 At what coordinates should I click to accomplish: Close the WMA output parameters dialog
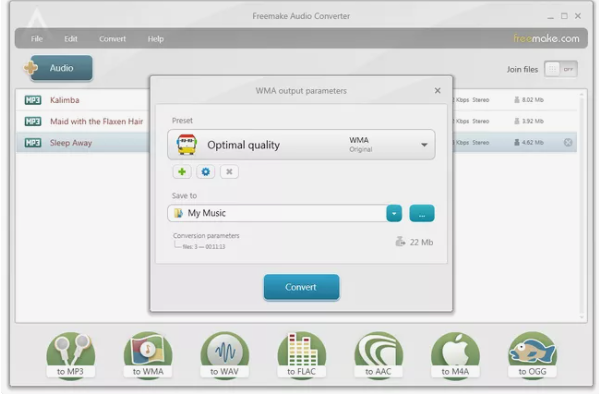click(x=438, y=91)
